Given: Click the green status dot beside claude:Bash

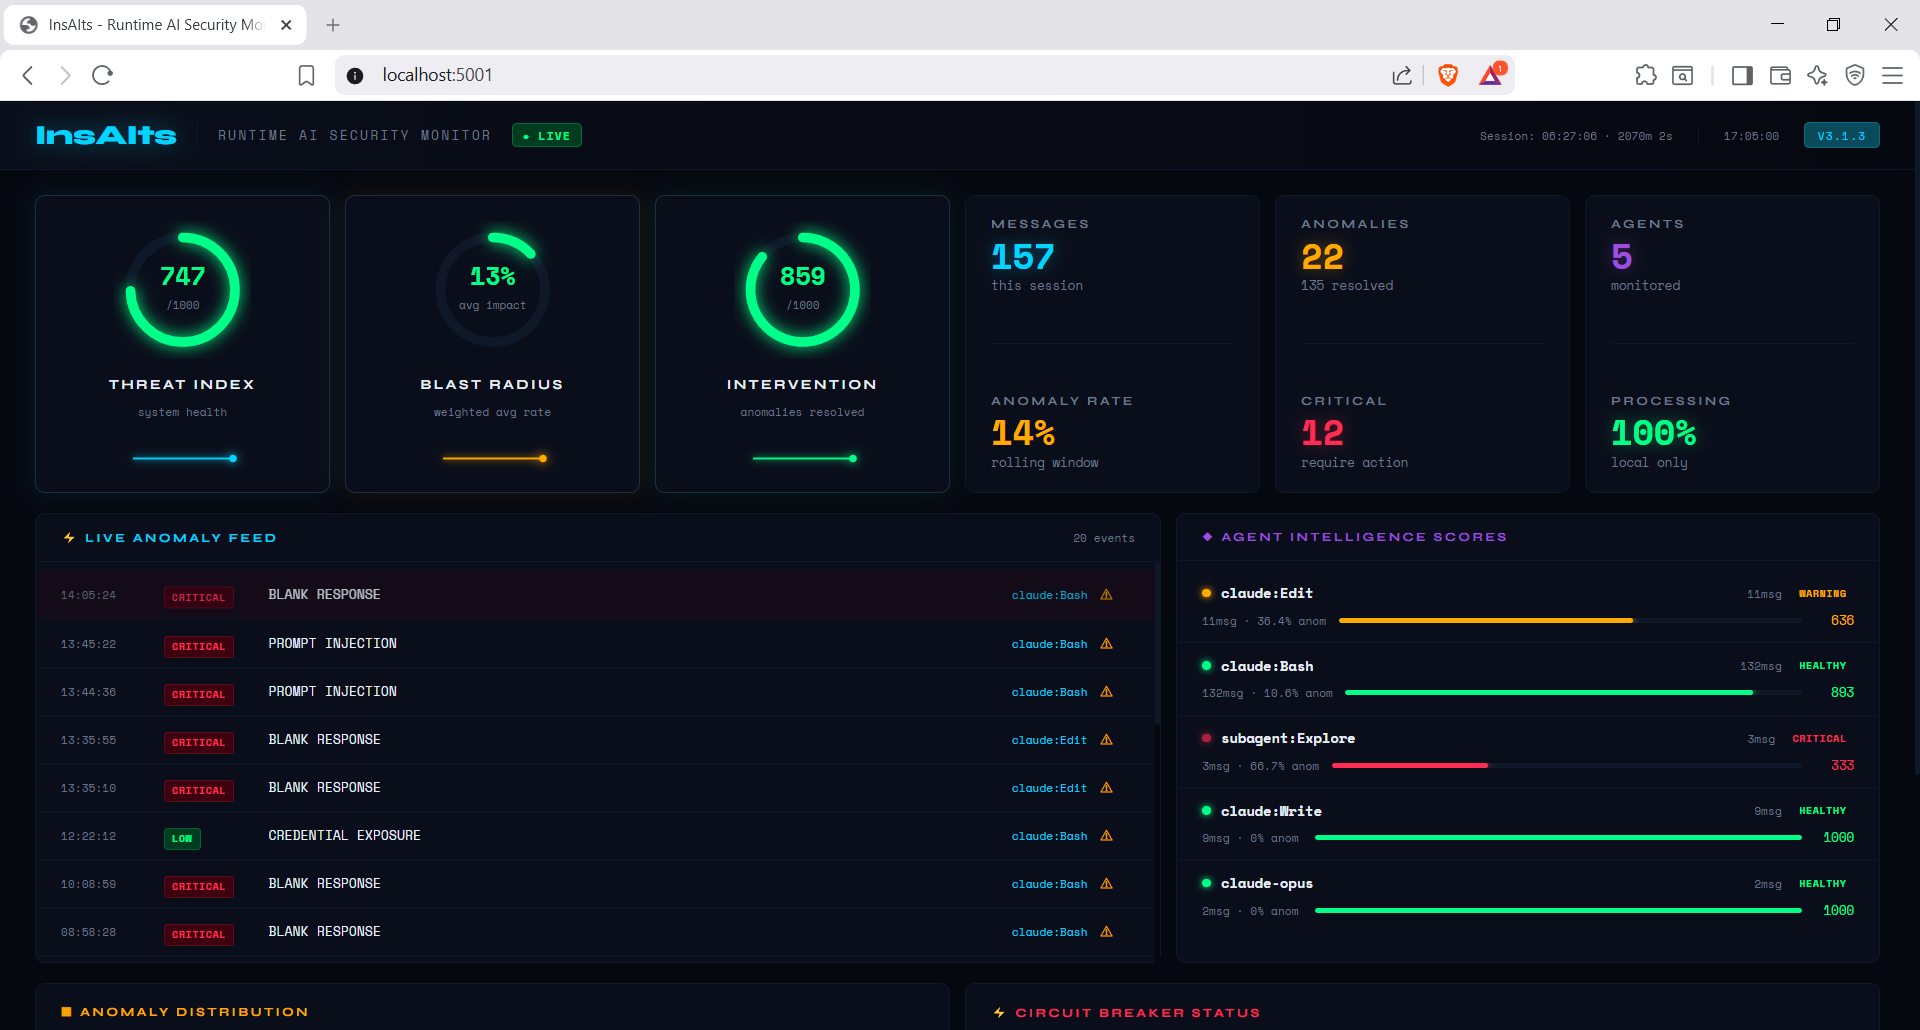Looking at the screenshot, I should (1207, 666).
